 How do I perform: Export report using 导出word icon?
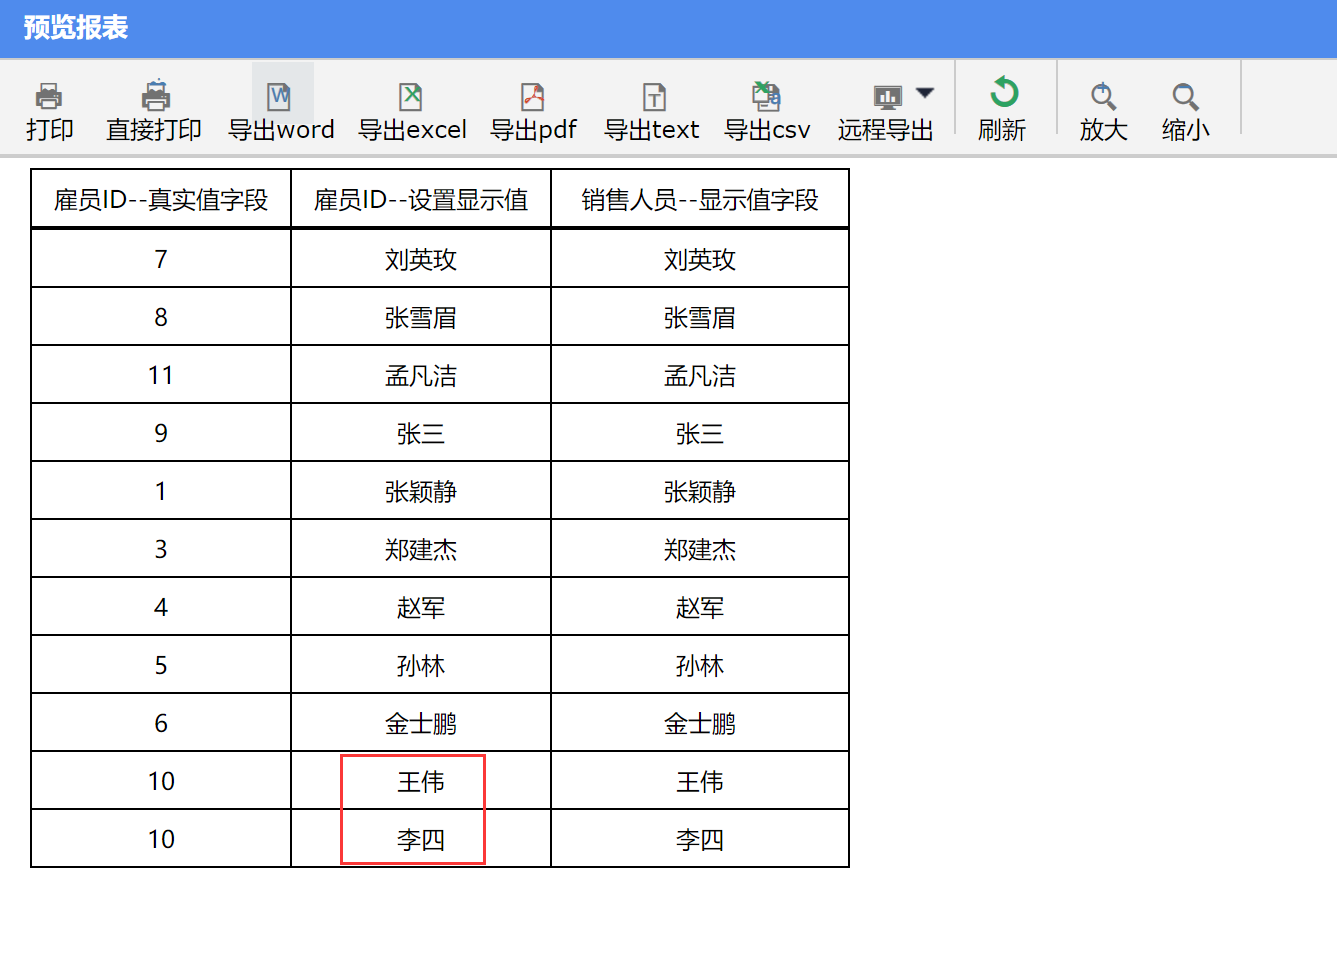click(x=280, y=97)
